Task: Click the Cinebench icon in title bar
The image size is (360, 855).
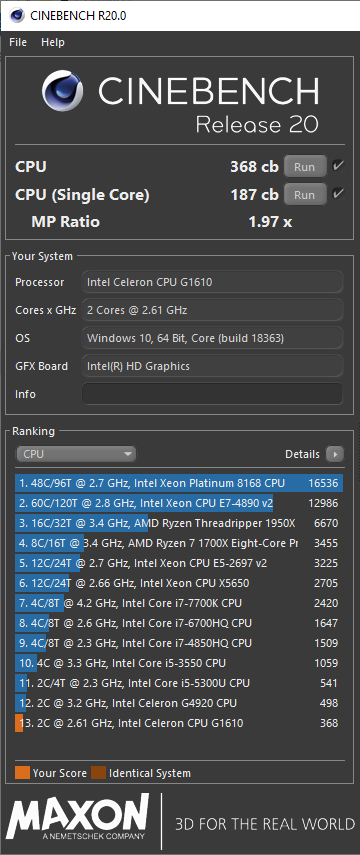Action: [x=17, y=15]
